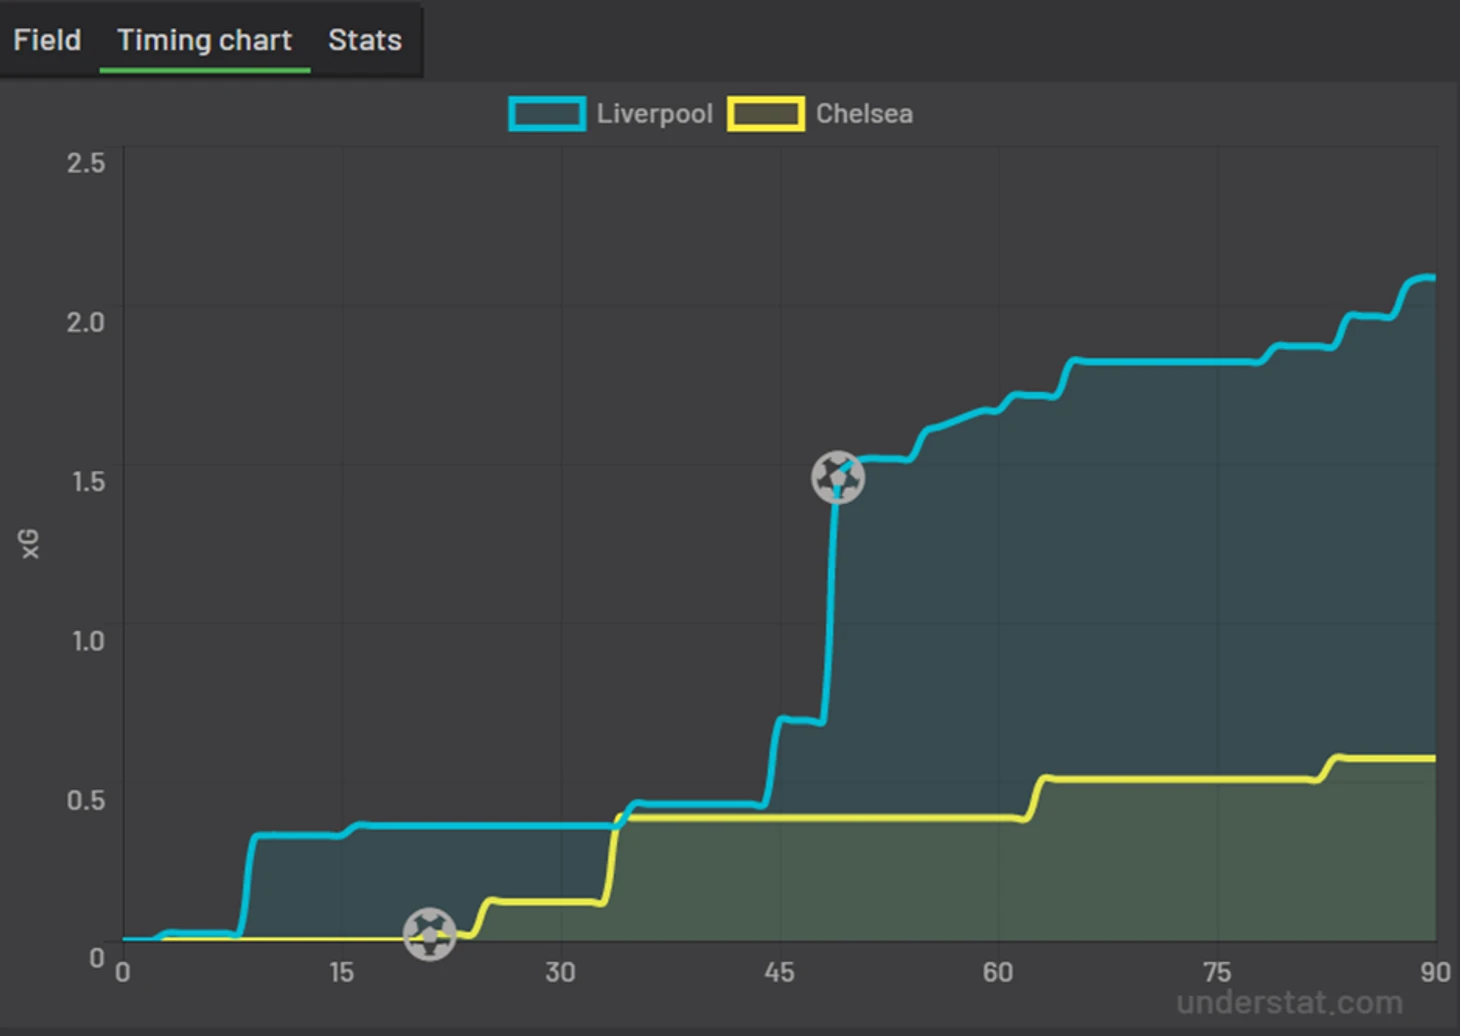Viewport: 1460px width, 1036px height.
Task: Hide Liverpool series via legend label
Action: click(x=654, y=114)
